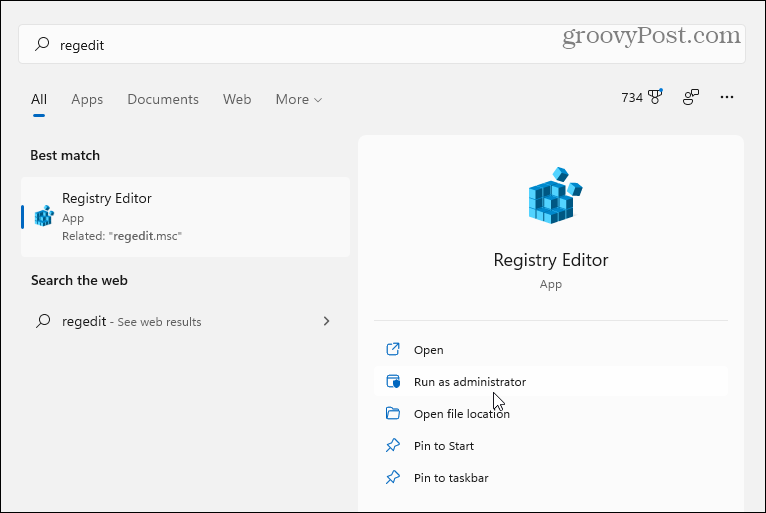Click the small Registry Editor cube icon
This screenshot has width=766, height=513.
point(44,217)
